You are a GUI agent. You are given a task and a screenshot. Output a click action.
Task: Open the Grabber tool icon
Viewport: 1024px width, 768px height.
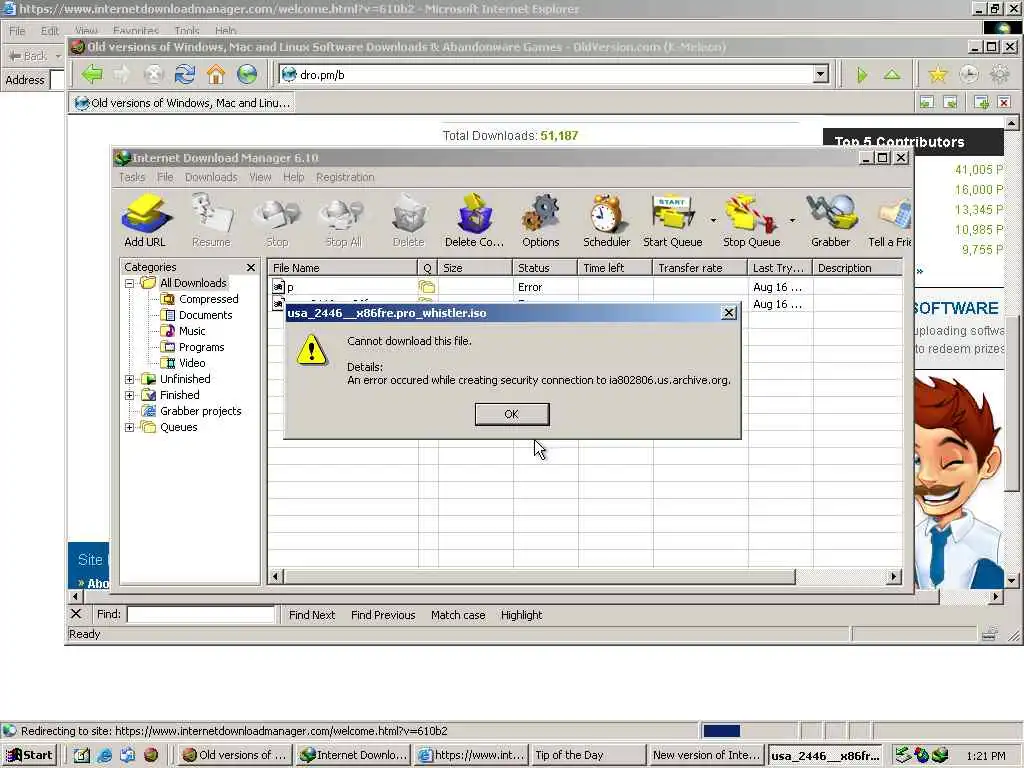[830, 214]
